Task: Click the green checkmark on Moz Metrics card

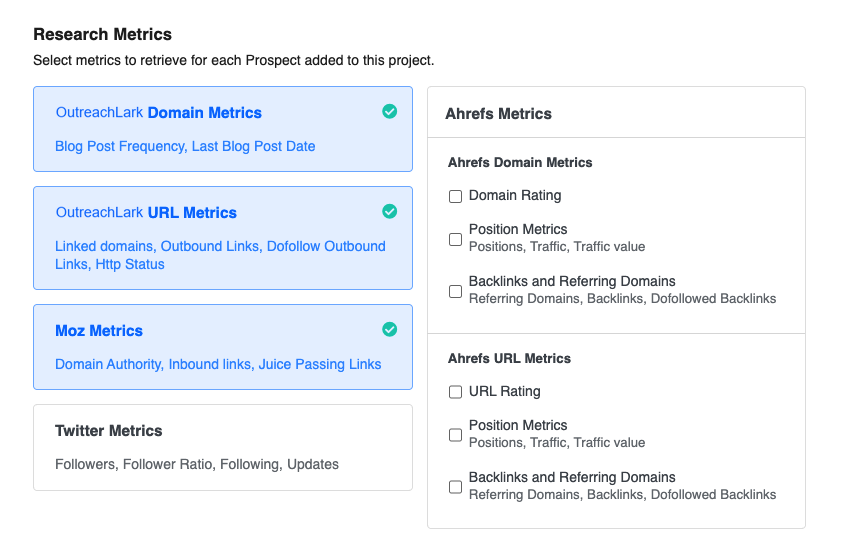Action: [x=389, y=329]
